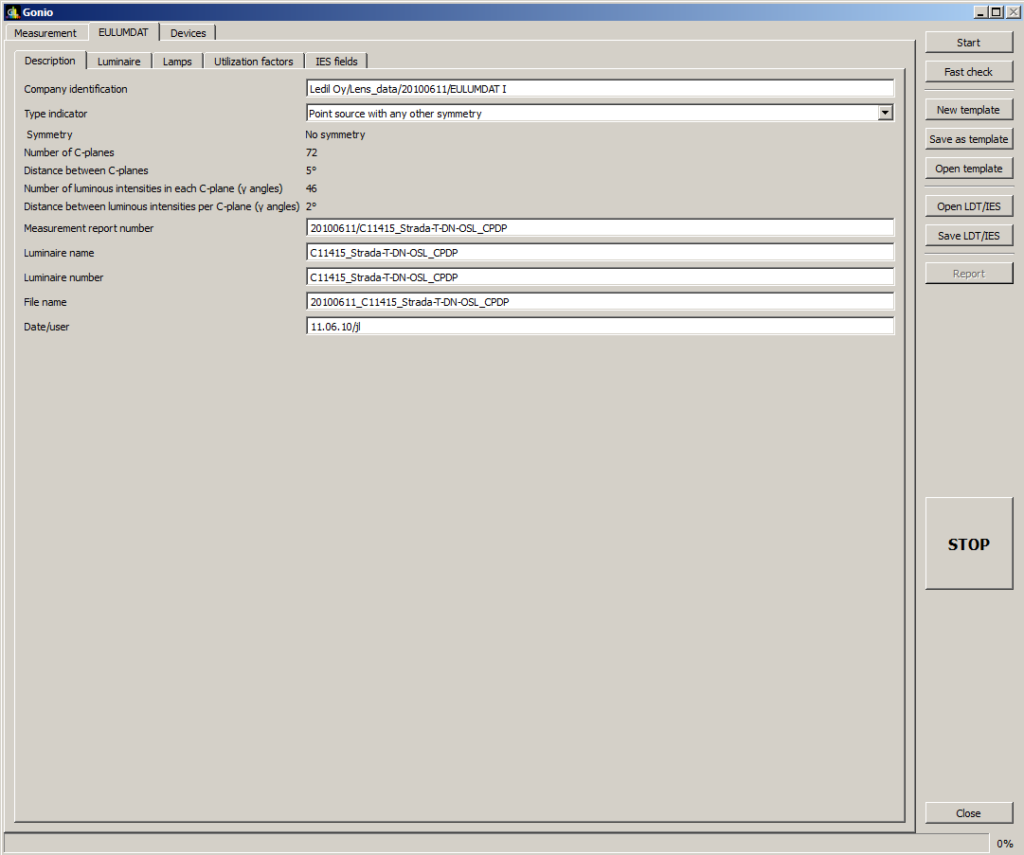The width and height of the screenshot is (1024, 855).
Task: Run a Fast check
Action: (x=968, y=72)
